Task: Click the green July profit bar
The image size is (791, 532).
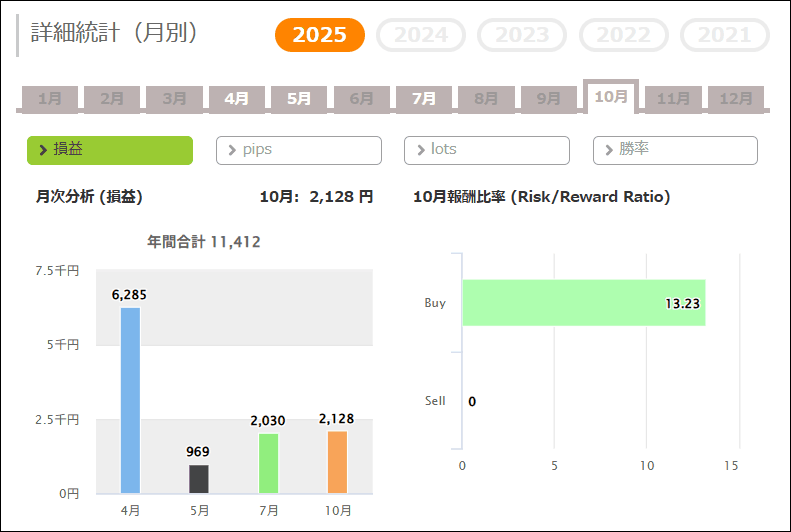Action: click(268, 463)
